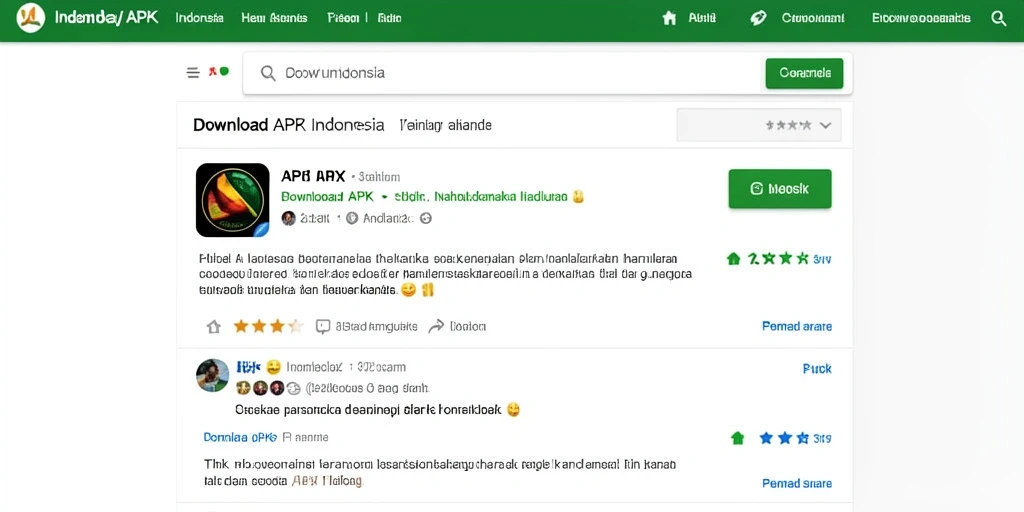
Task: Click the home icon next to Abiti
Action: click(x=669, y=18)
